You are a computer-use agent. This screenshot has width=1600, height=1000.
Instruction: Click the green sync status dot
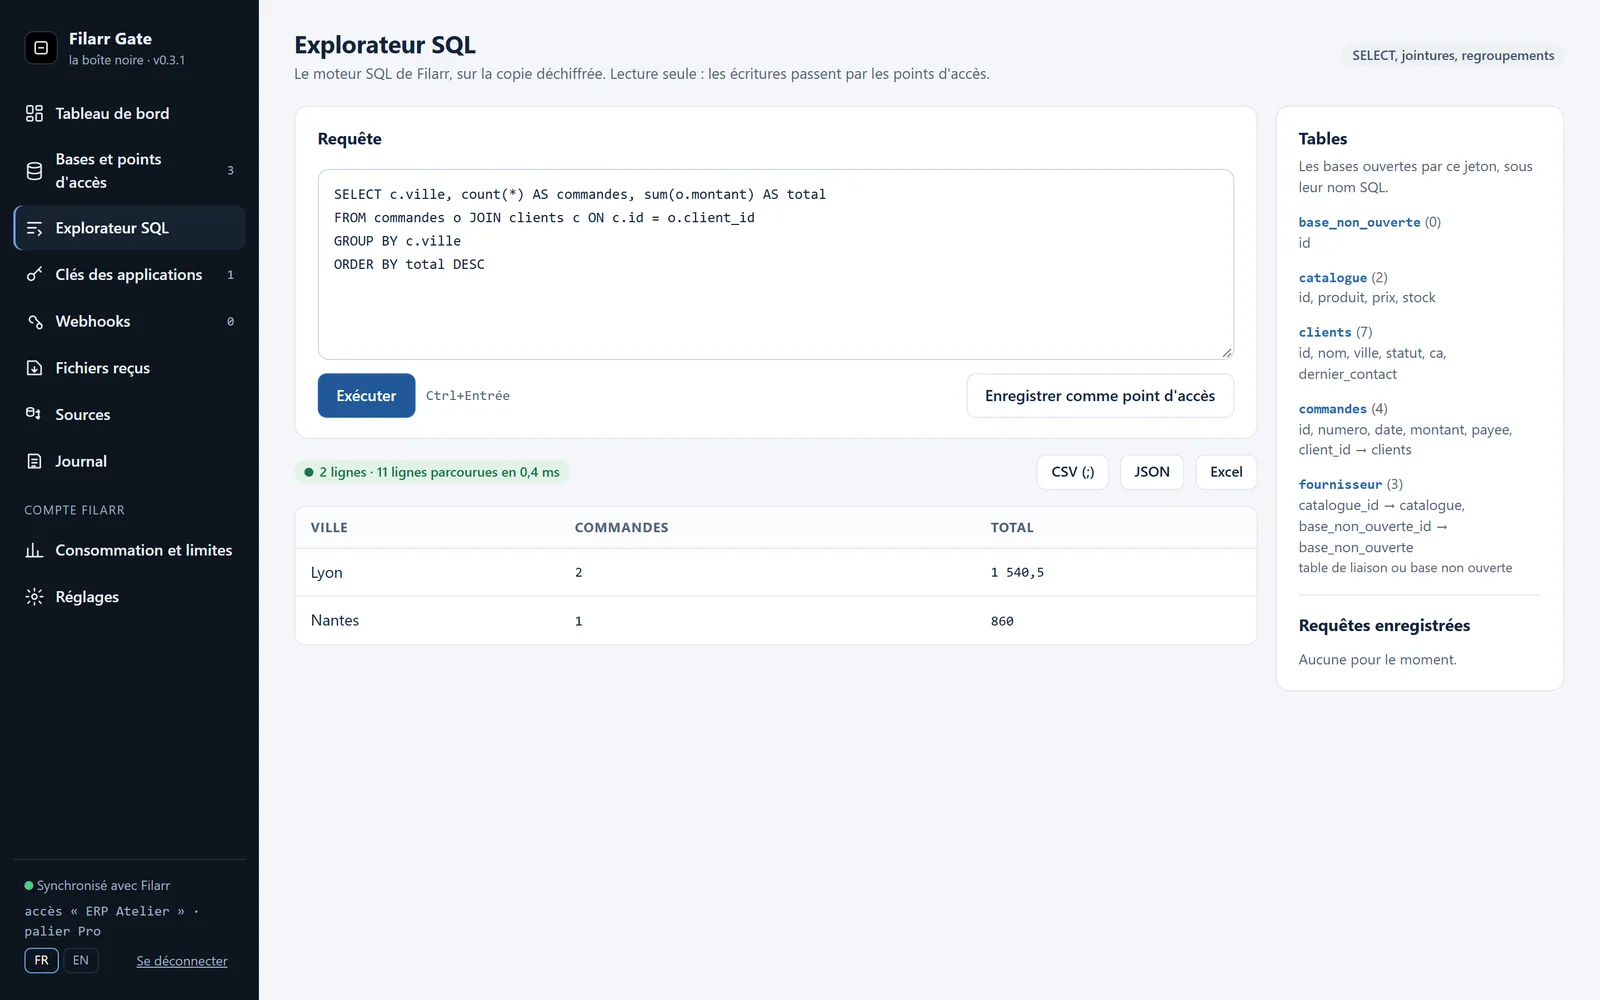coord(29,886)
